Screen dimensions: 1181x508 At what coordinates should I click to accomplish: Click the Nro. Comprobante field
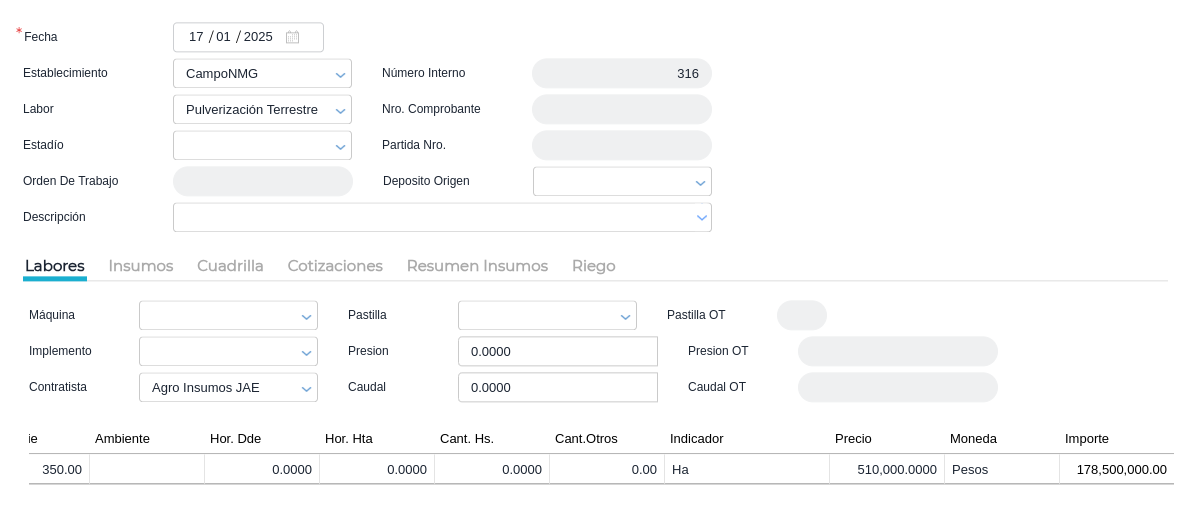click(621, 110)
